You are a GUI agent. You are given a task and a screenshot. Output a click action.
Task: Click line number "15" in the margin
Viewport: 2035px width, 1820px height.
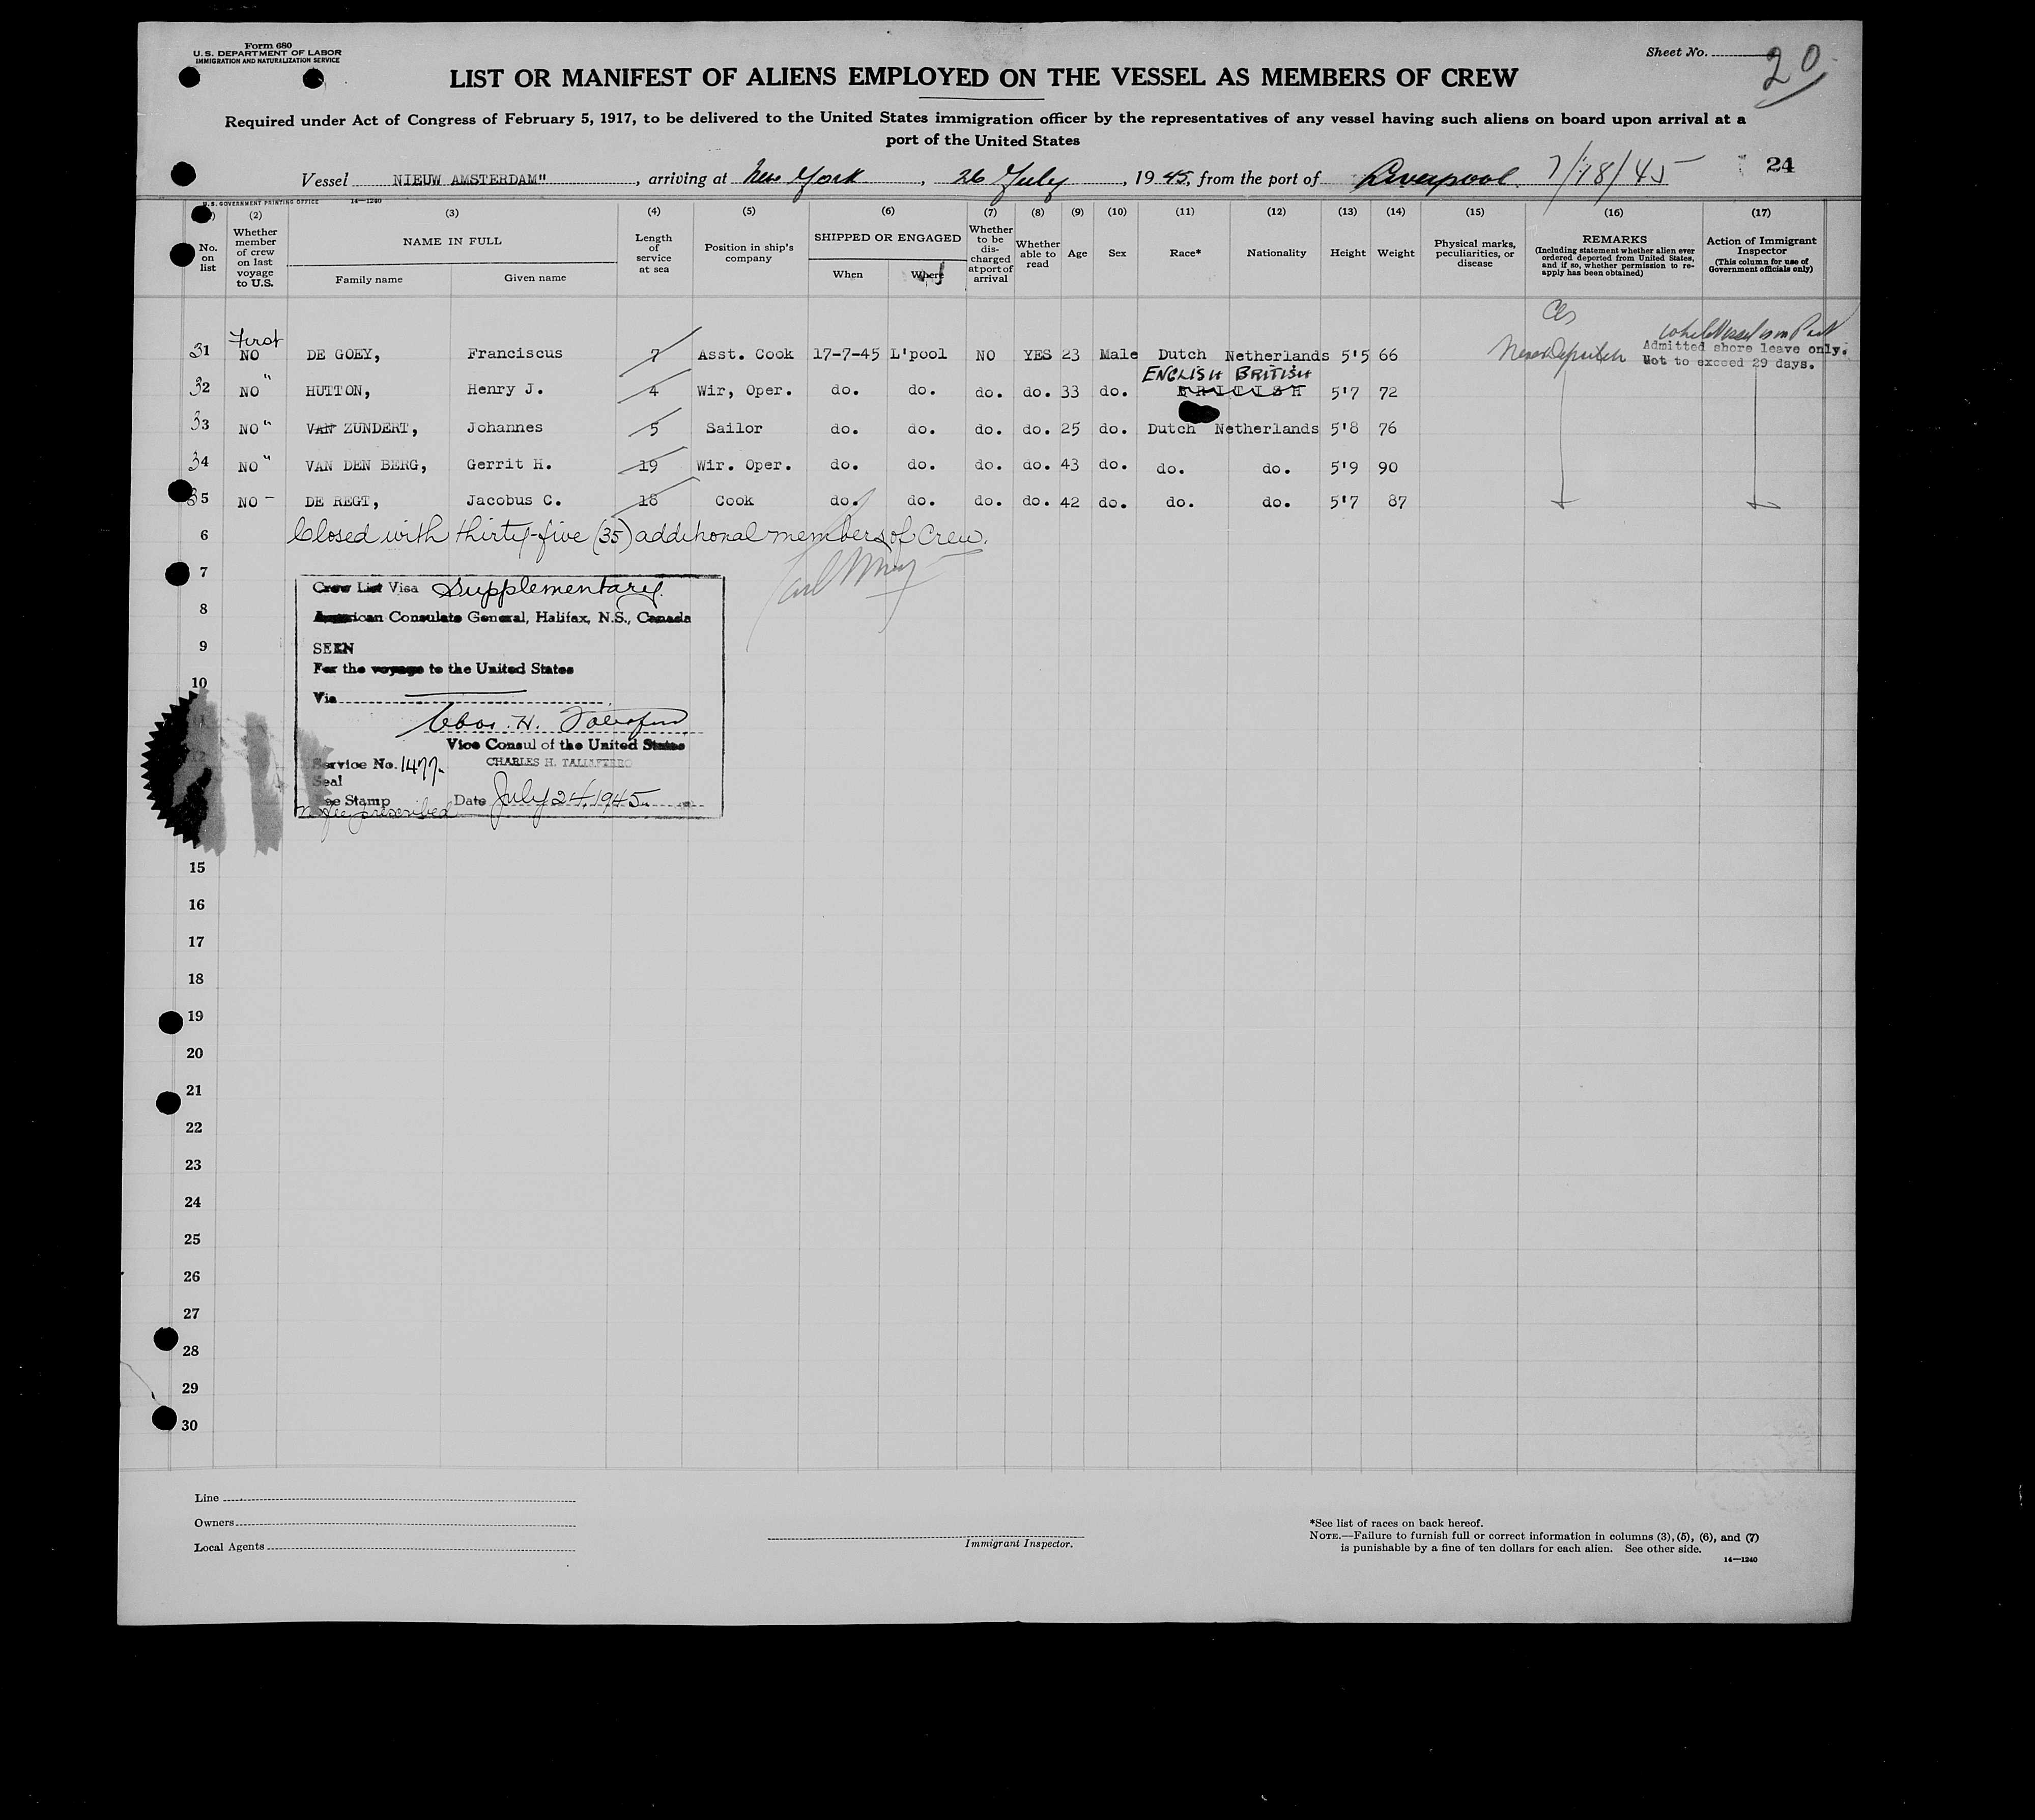pos(197,867)
